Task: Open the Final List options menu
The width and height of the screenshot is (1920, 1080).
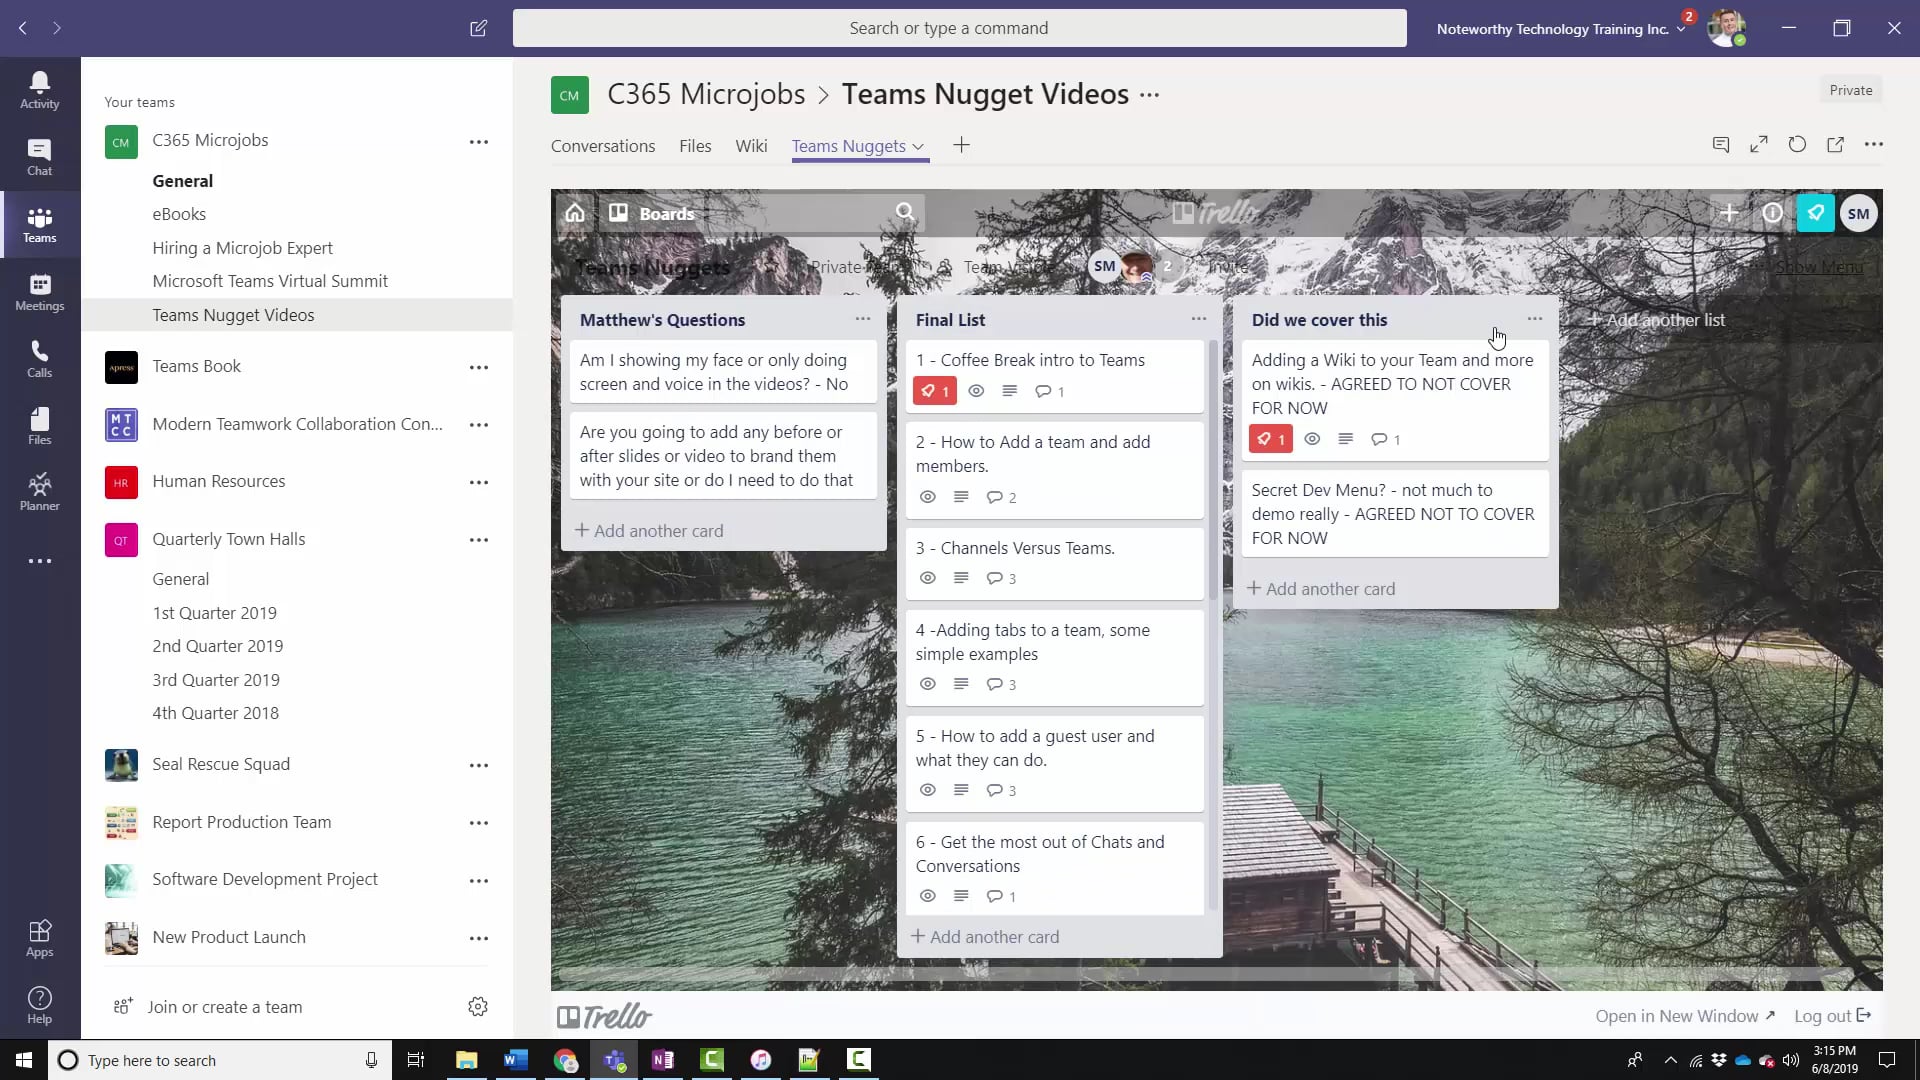Action: [x=1198, y=318]
